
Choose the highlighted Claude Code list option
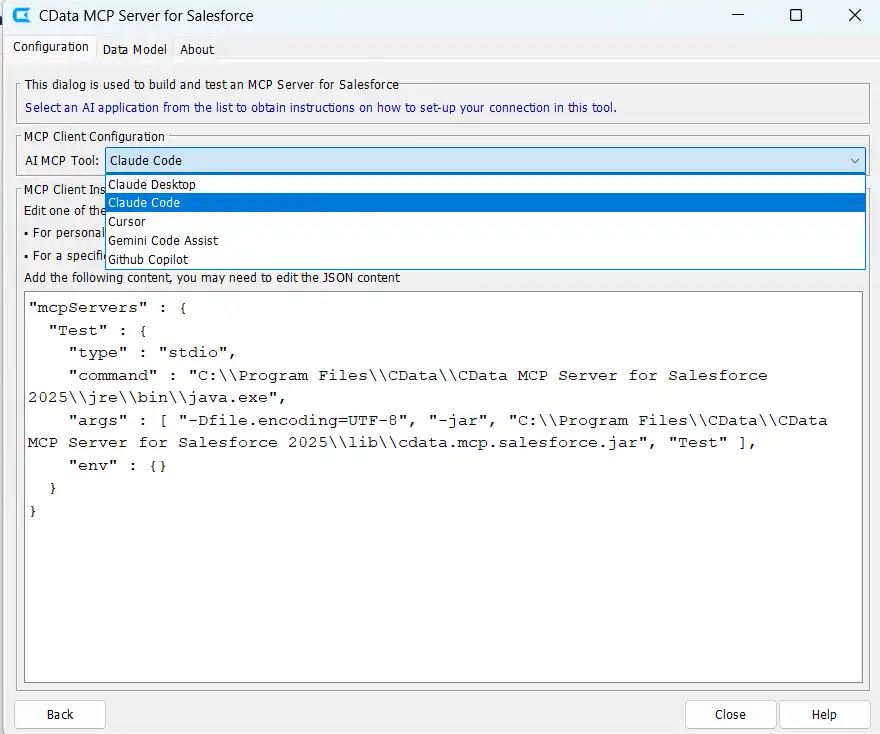click(x=144, y=203)
